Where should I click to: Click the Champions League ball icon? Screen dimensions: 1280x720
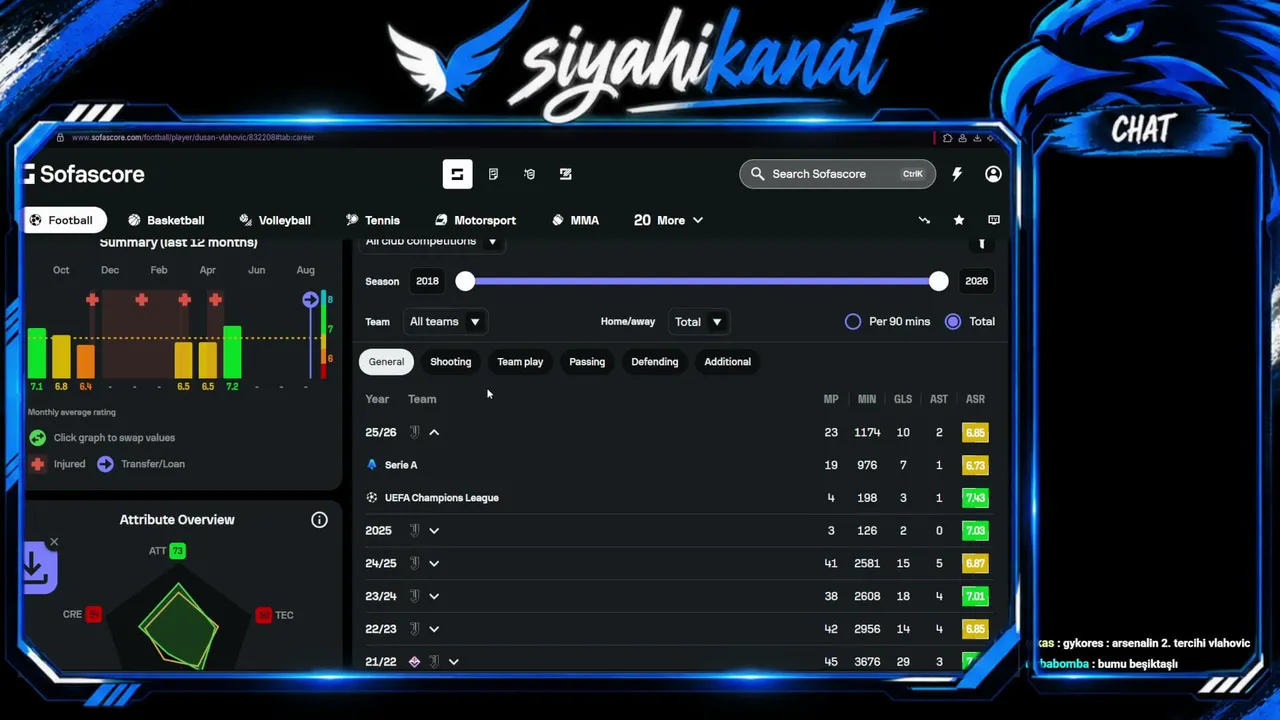click(372, 498)
